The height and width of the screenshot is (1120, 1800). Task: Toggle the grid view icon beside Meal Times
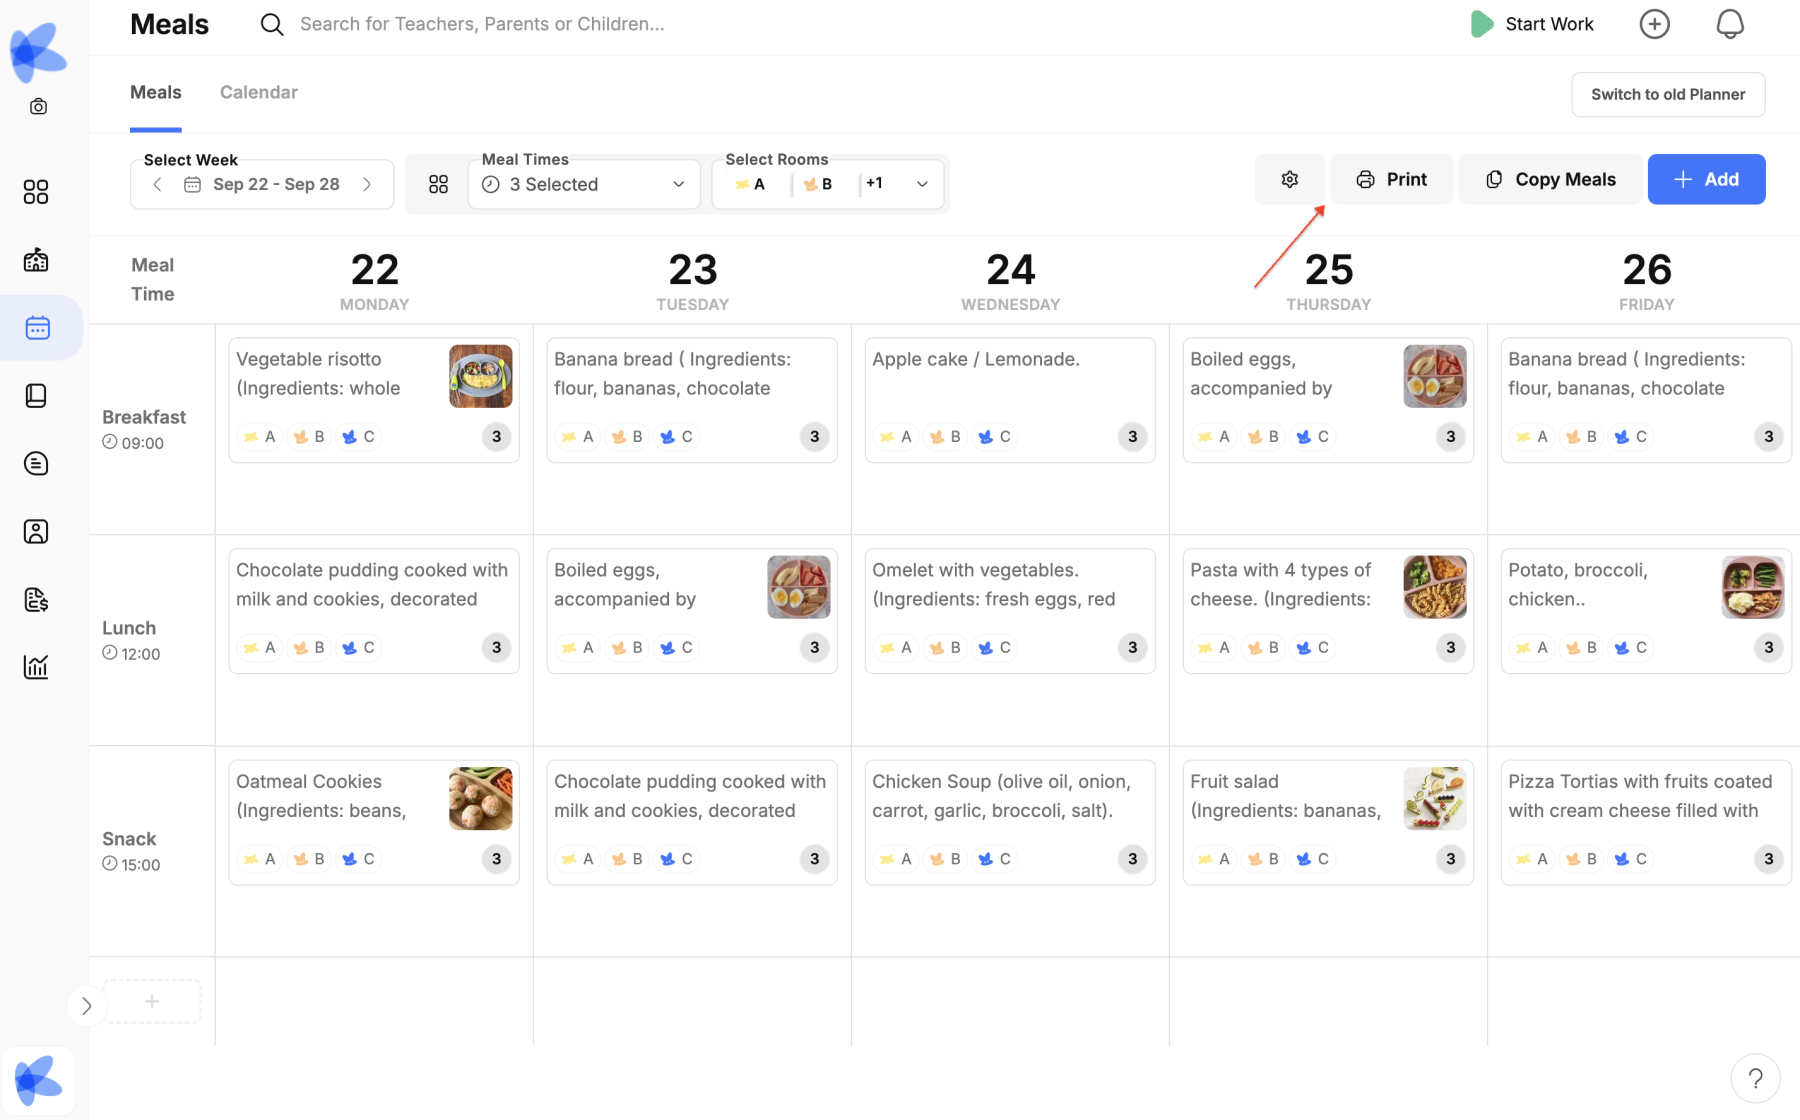tap(438, 184)
